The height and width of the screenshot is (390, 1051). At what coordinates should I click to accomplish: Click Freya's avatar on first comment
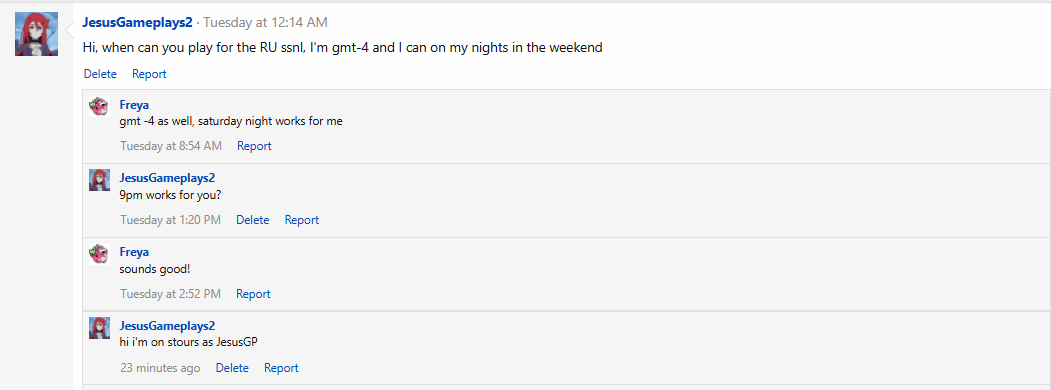[99, 107]
